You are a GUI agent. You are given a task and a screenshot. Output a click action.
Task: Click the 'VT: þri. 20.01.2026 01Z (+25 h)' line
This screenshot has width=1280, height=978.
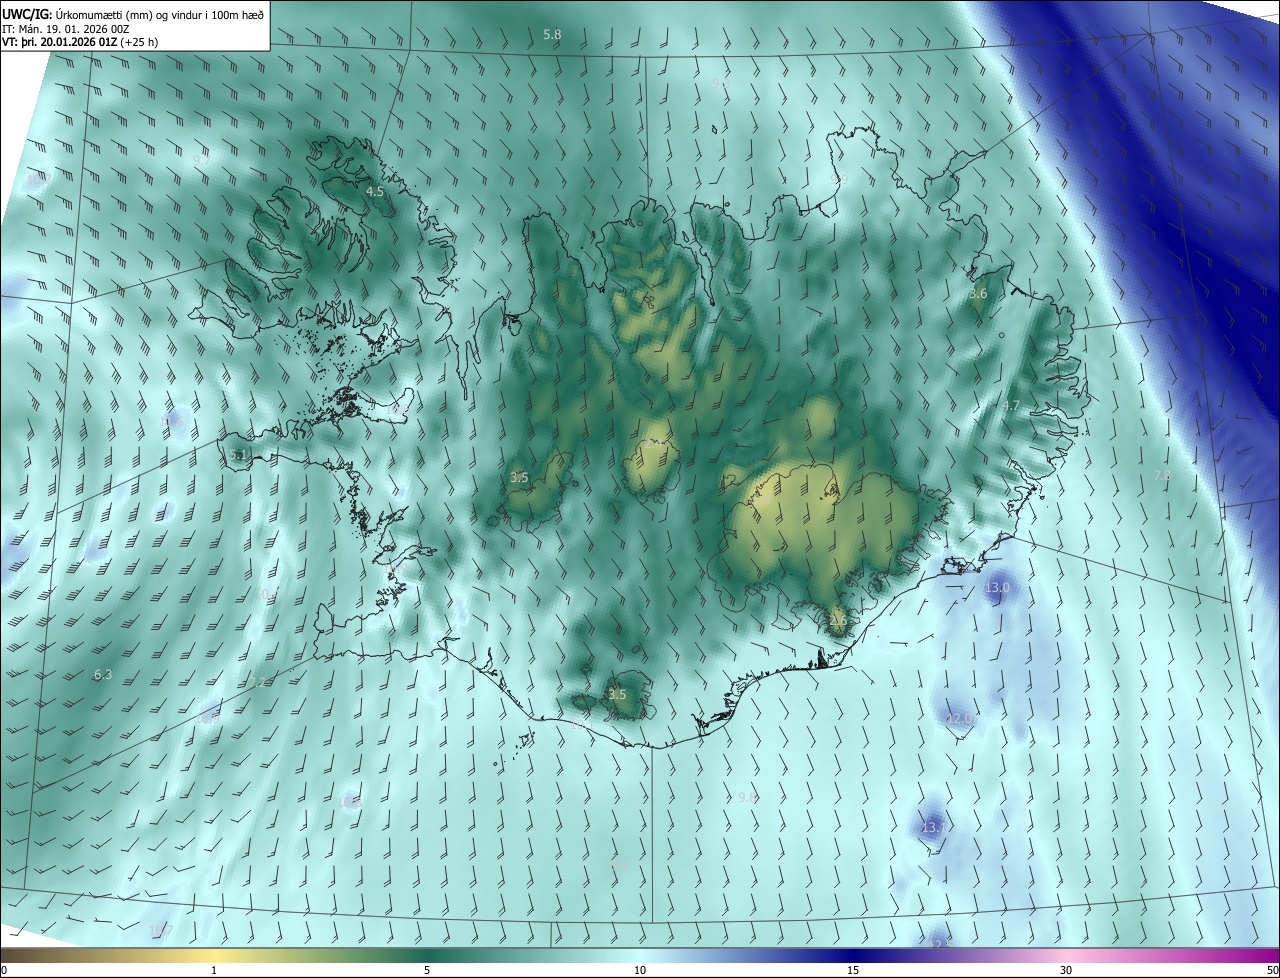(80, 42)
